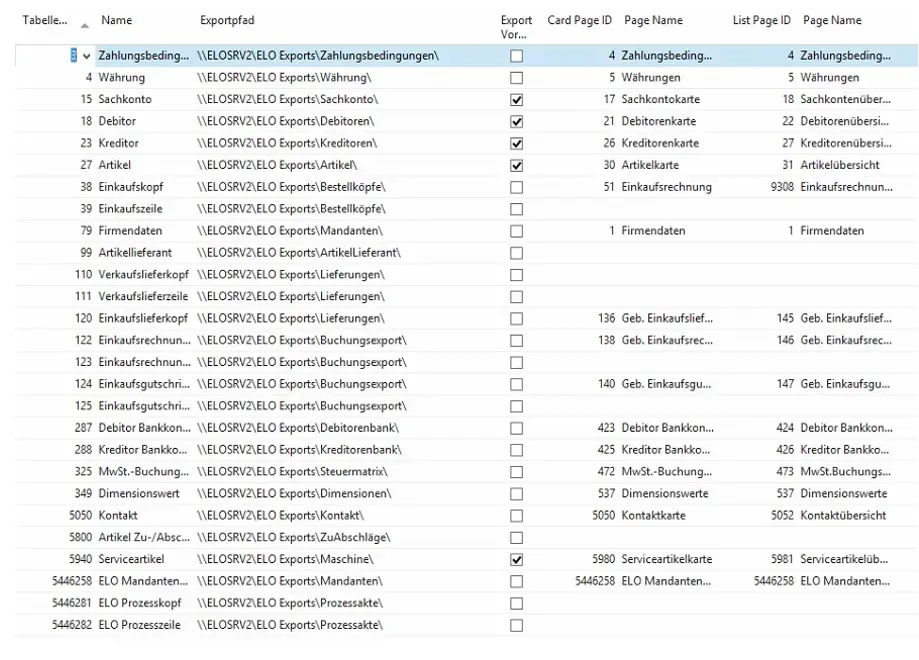The width and height of the screenshot is (919, 660).
Task: Click export path ending in Kreditorenbank\
Action: tap(299, 450)
